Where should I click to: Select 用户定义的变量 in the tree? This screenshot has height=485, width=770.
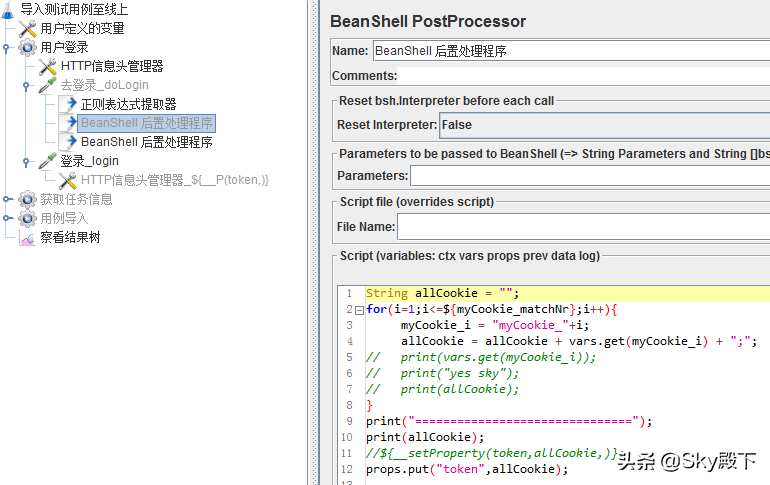(x=82, y=28)
